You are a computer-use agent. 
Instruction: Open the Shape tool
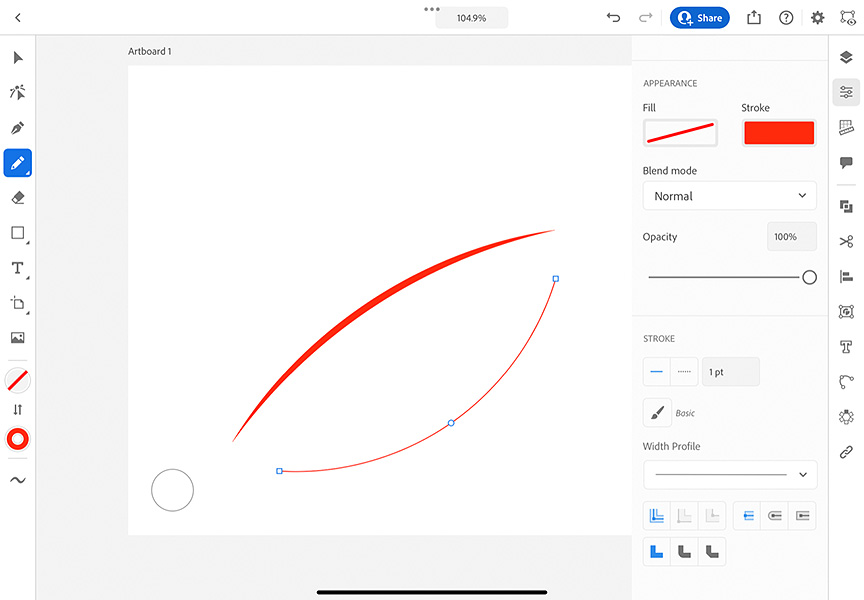[x=17, y=233]
